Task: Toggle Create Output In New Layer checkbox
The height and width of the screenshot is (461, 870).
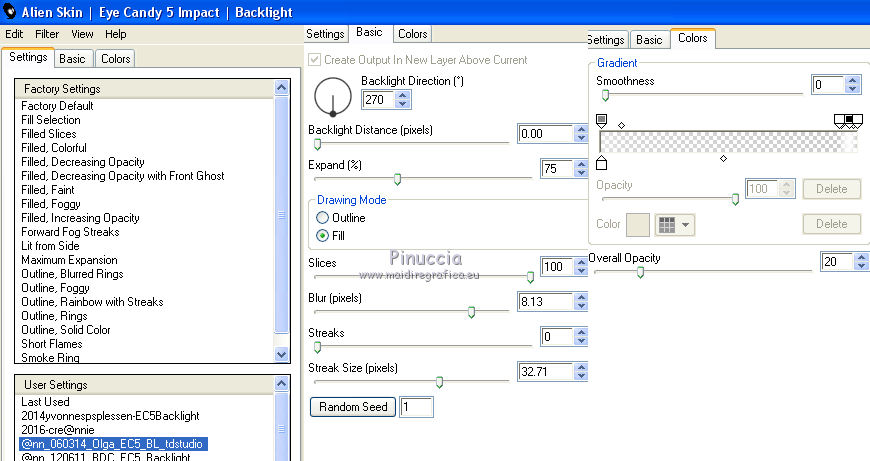Action: click(315, 59)
